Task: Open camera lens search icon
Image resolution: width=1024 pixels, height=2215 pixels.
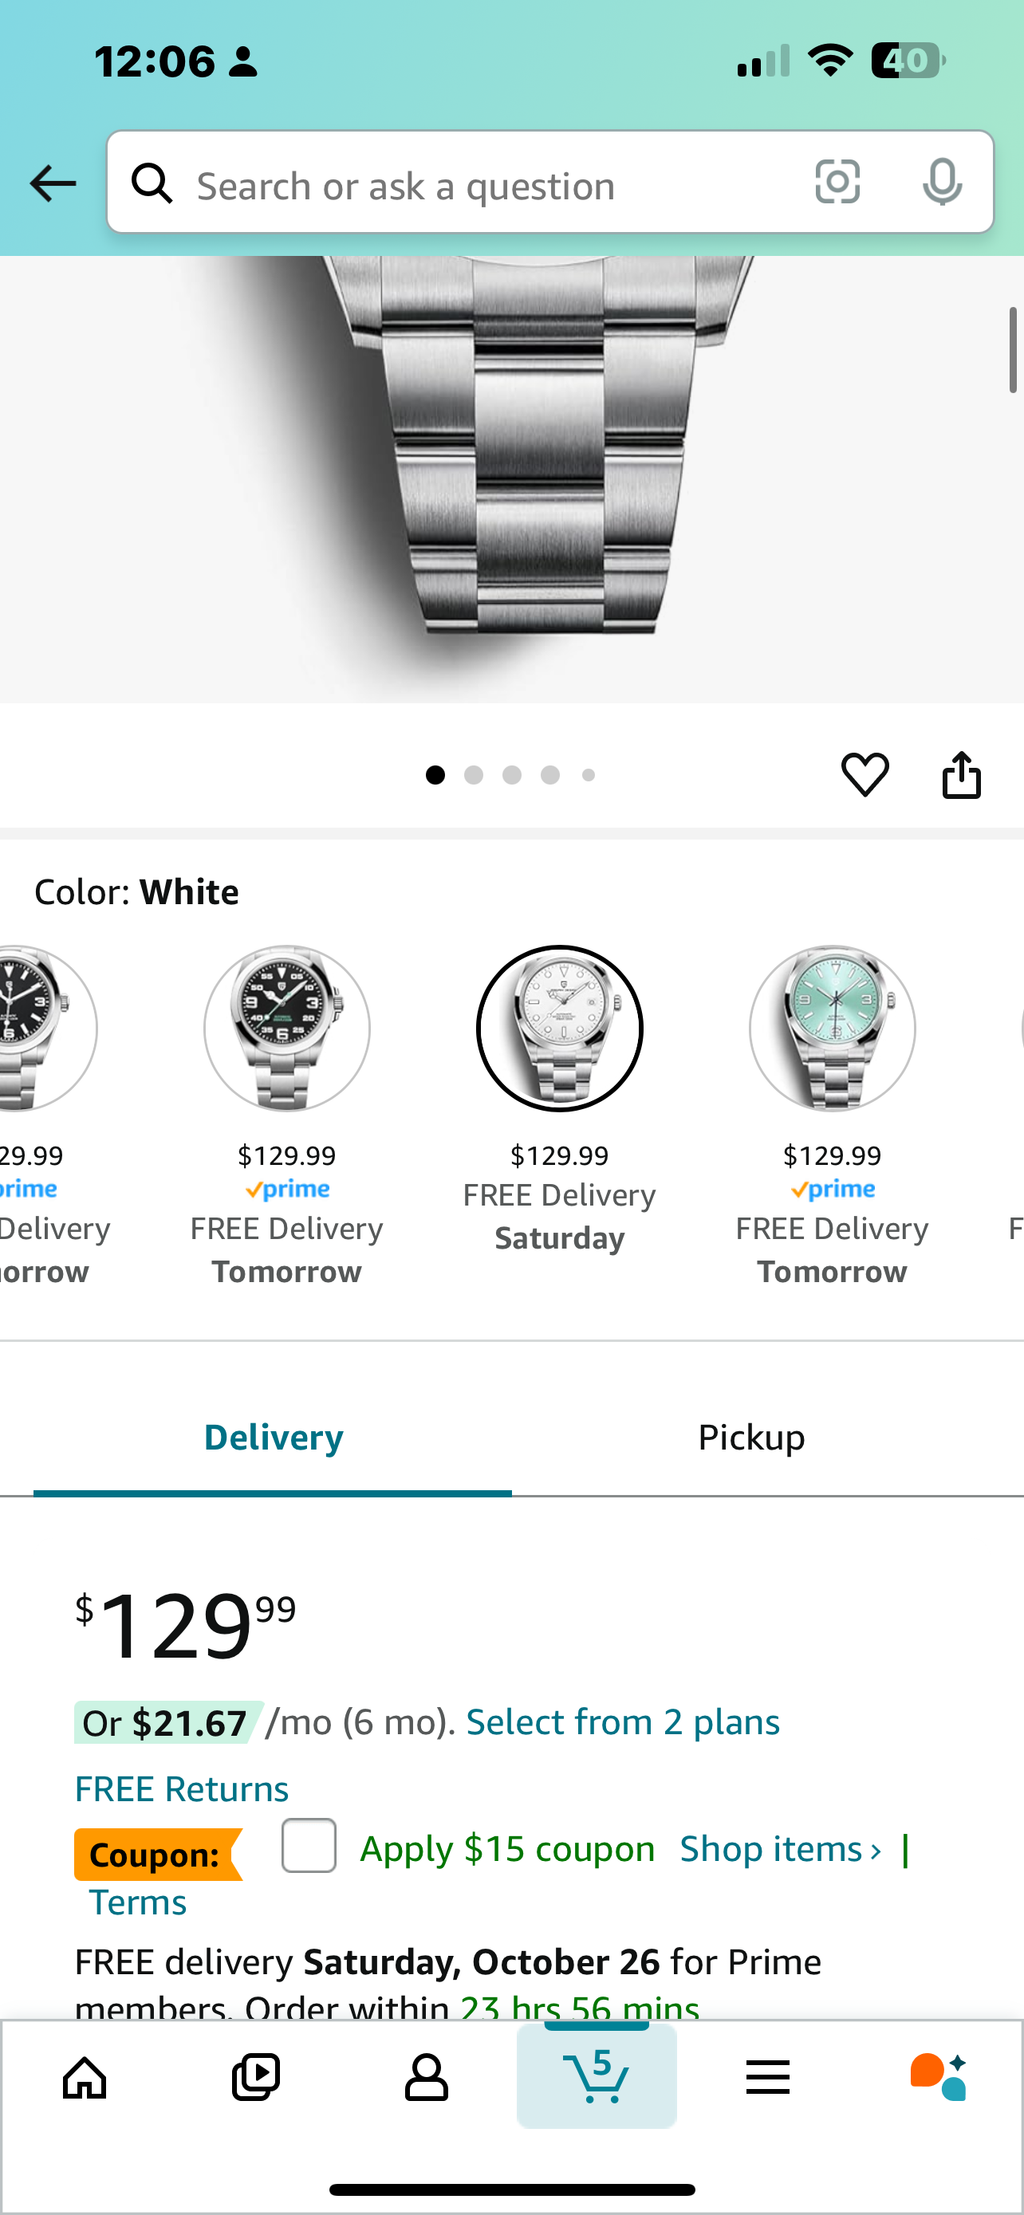Action: coord(837,182)
